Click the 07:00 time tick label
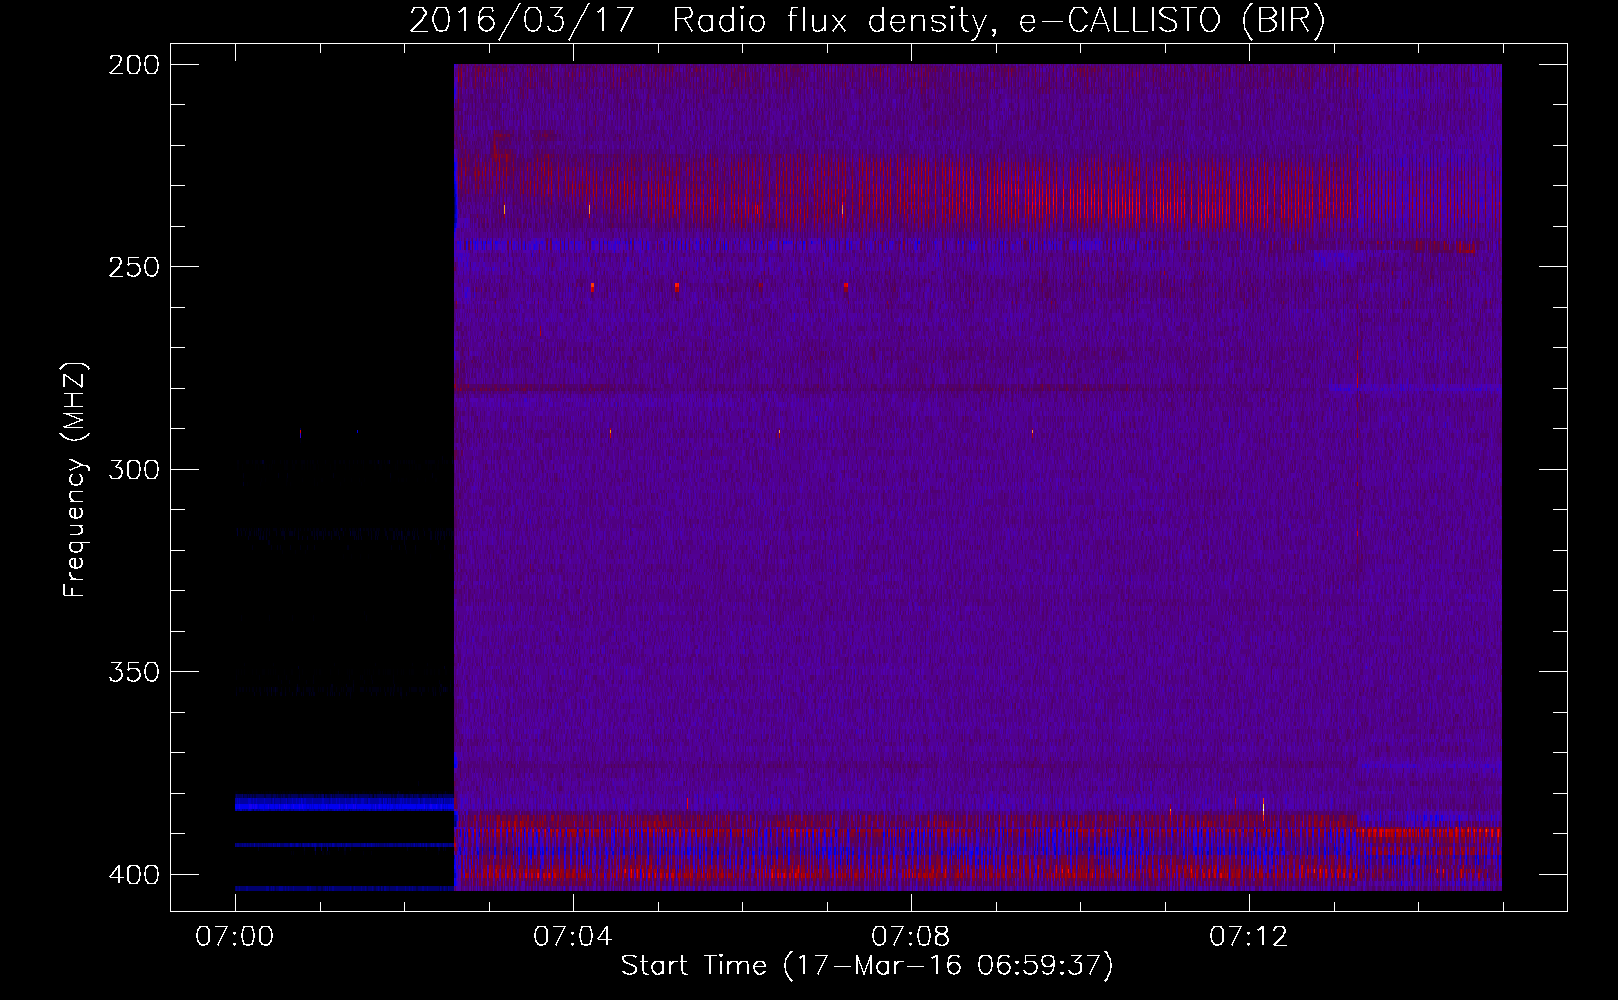This screenshot has width=1618, height=1000. click(235, 937)
